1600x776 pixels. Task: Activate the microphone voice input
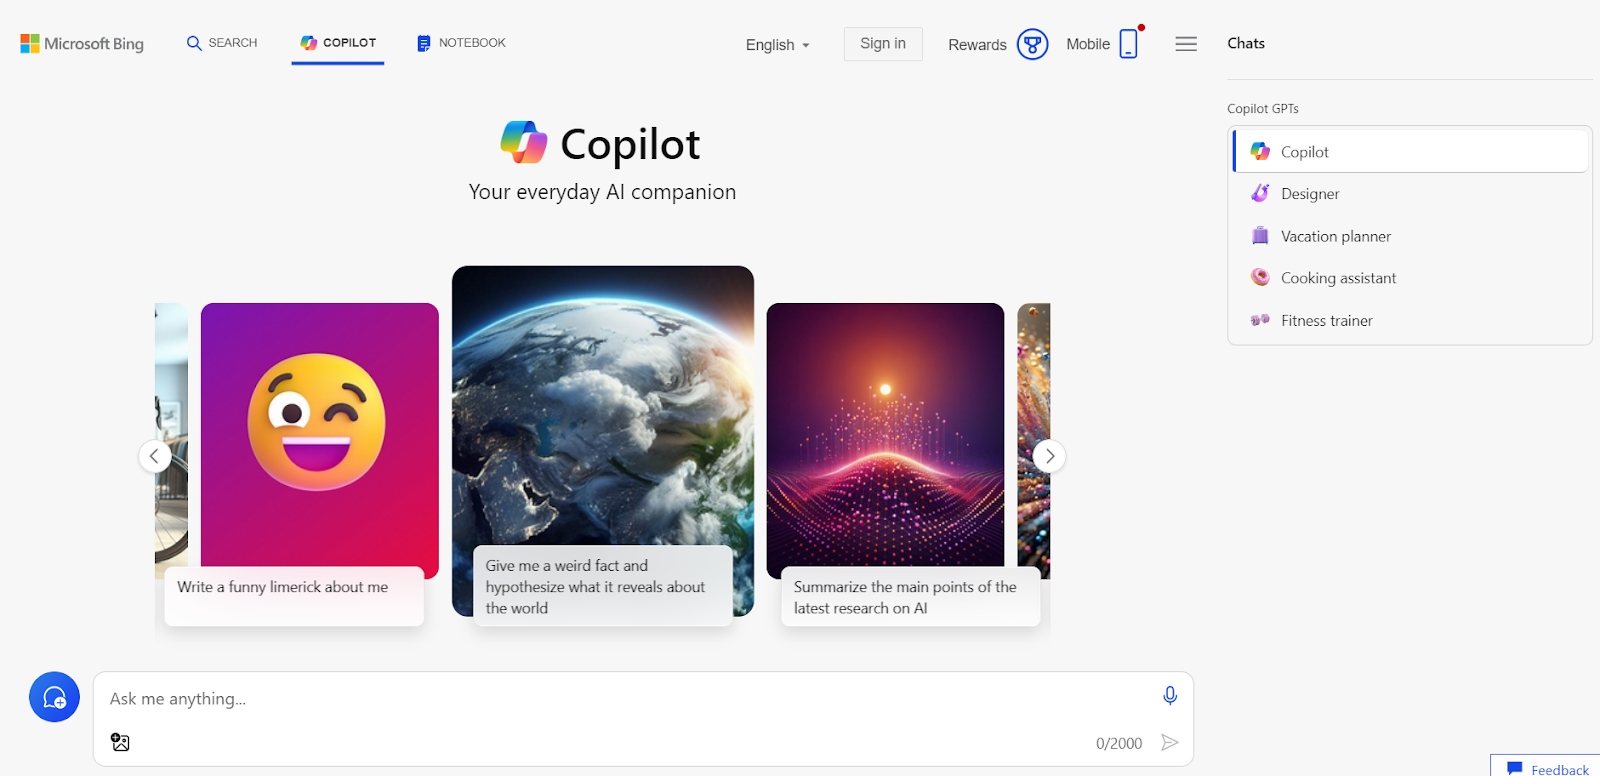click(1170, 696)
